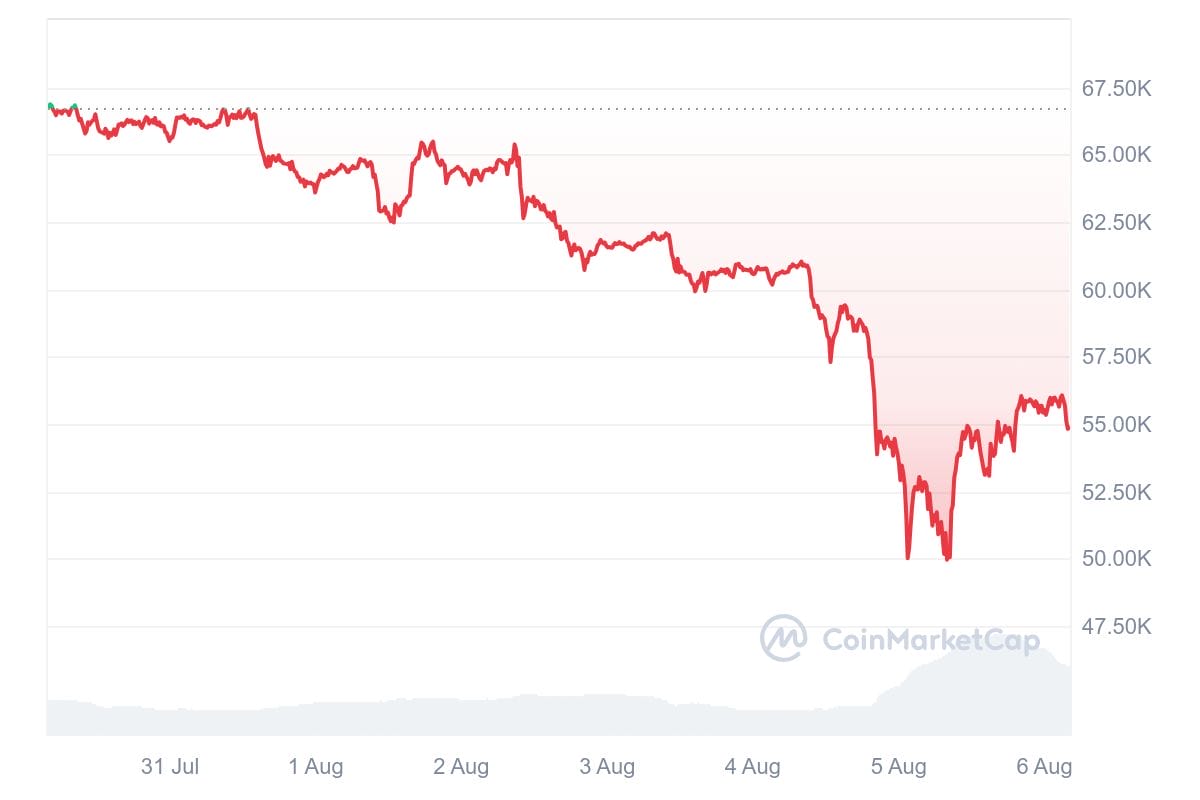The width and height of the screenshot is (1200, 800).
Task: Click the CoinMarketCap logo icon
Action: [x=783, y=638]
